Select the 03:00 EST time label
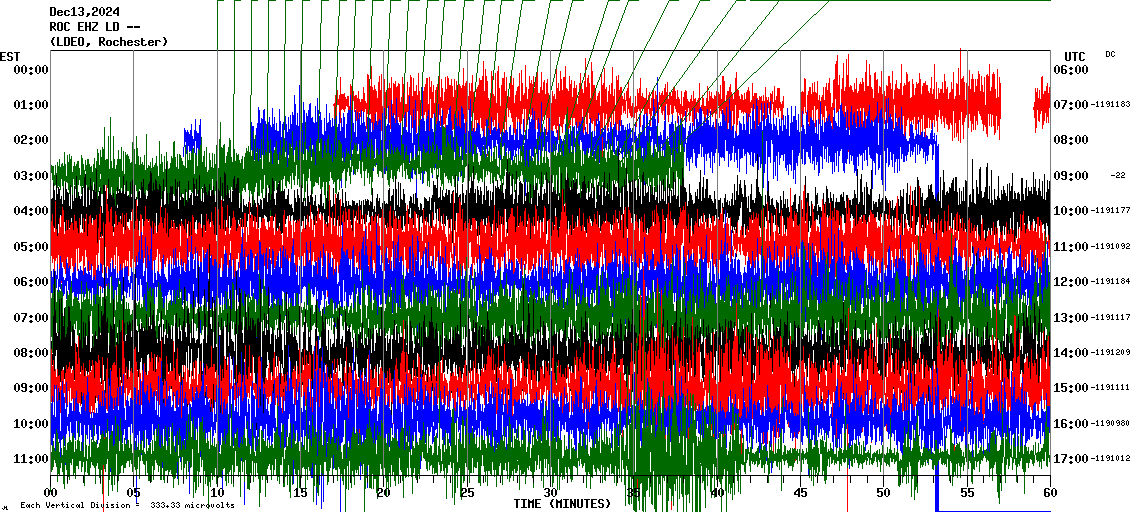Screen dimensions: 1130x519 tap(31, 176)
